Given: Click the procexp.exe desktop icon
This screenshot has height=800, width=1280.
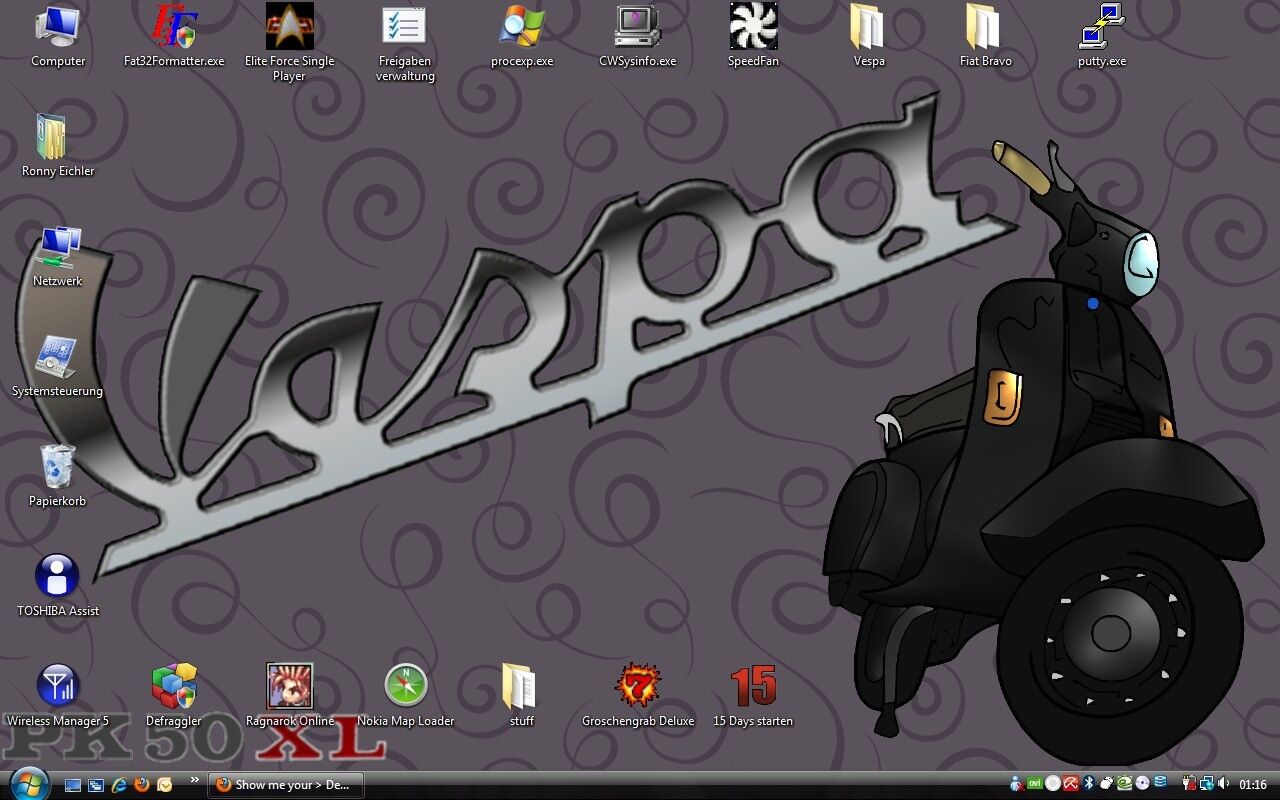Looking at the screenshot, I should coord(521,27).
